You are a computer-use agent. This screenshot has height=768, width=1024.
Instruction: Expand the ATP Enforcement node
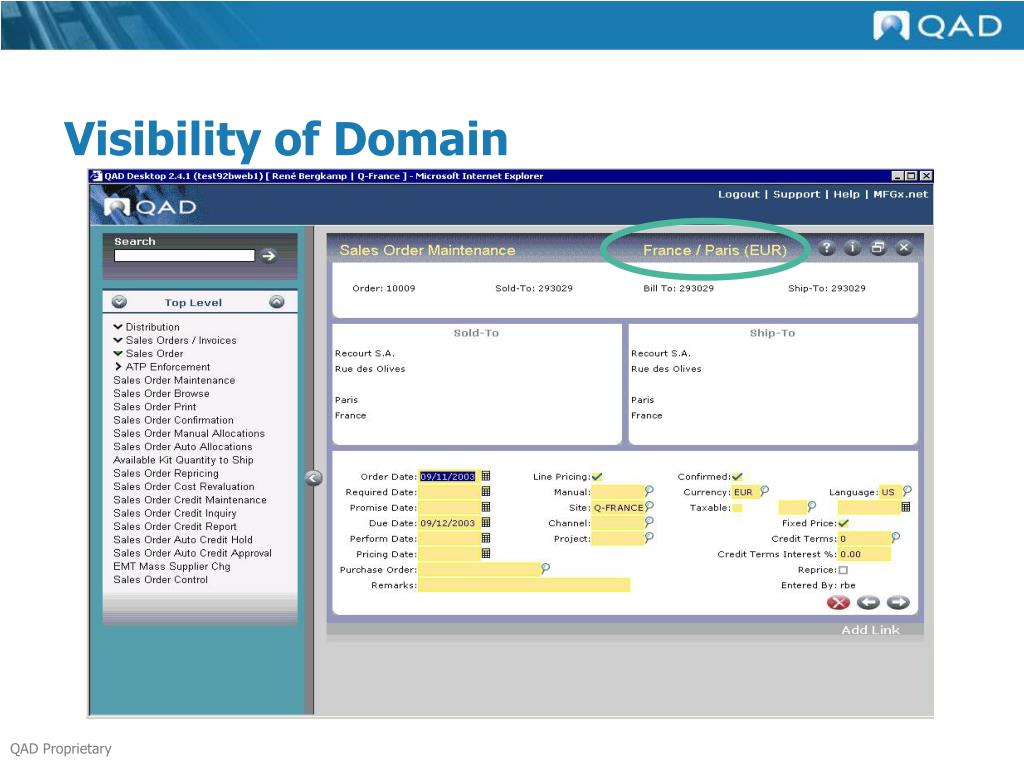pos(118,367)
